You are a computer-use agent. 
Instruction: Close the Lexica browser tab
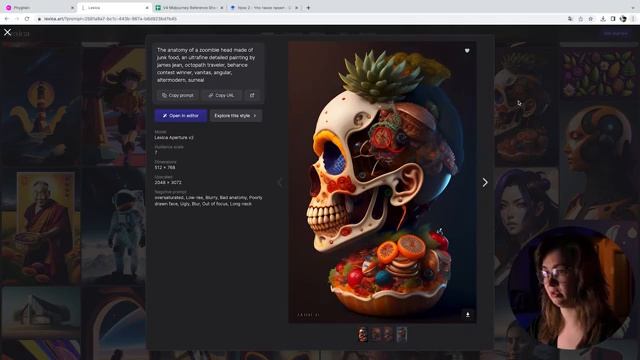tap(147, 8)
